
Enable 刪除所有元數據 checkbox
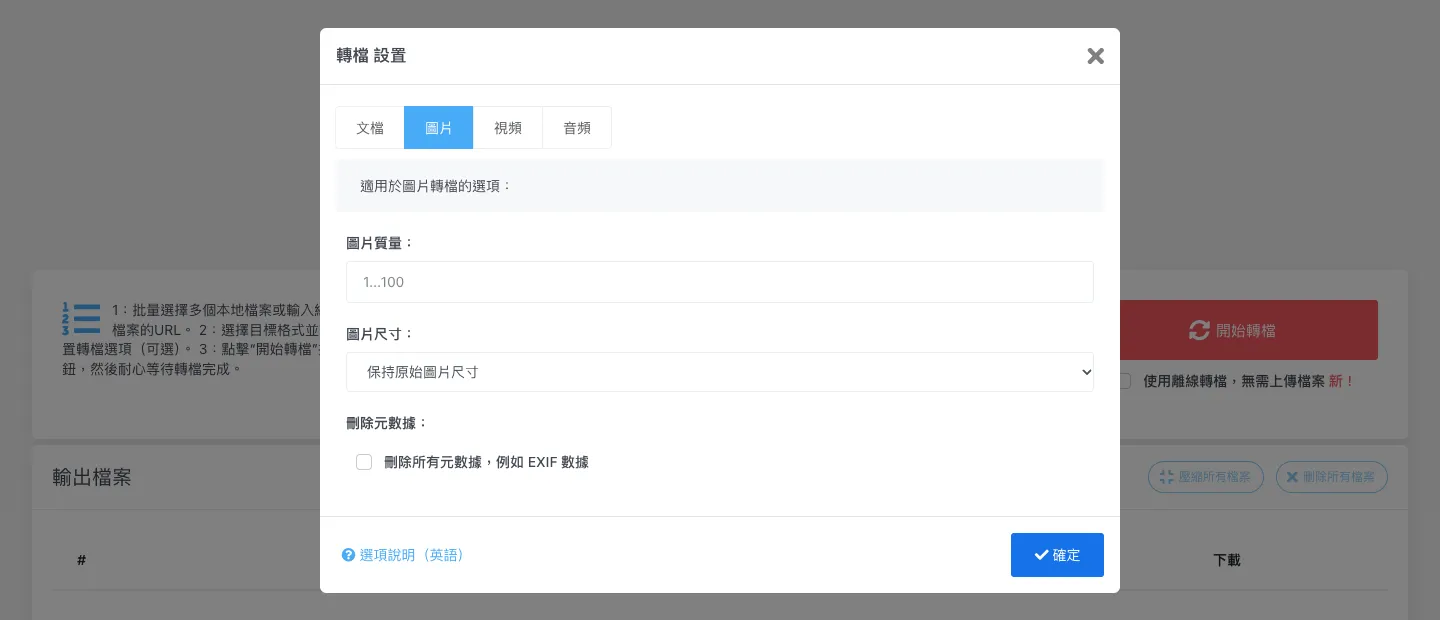click(364, 462)
